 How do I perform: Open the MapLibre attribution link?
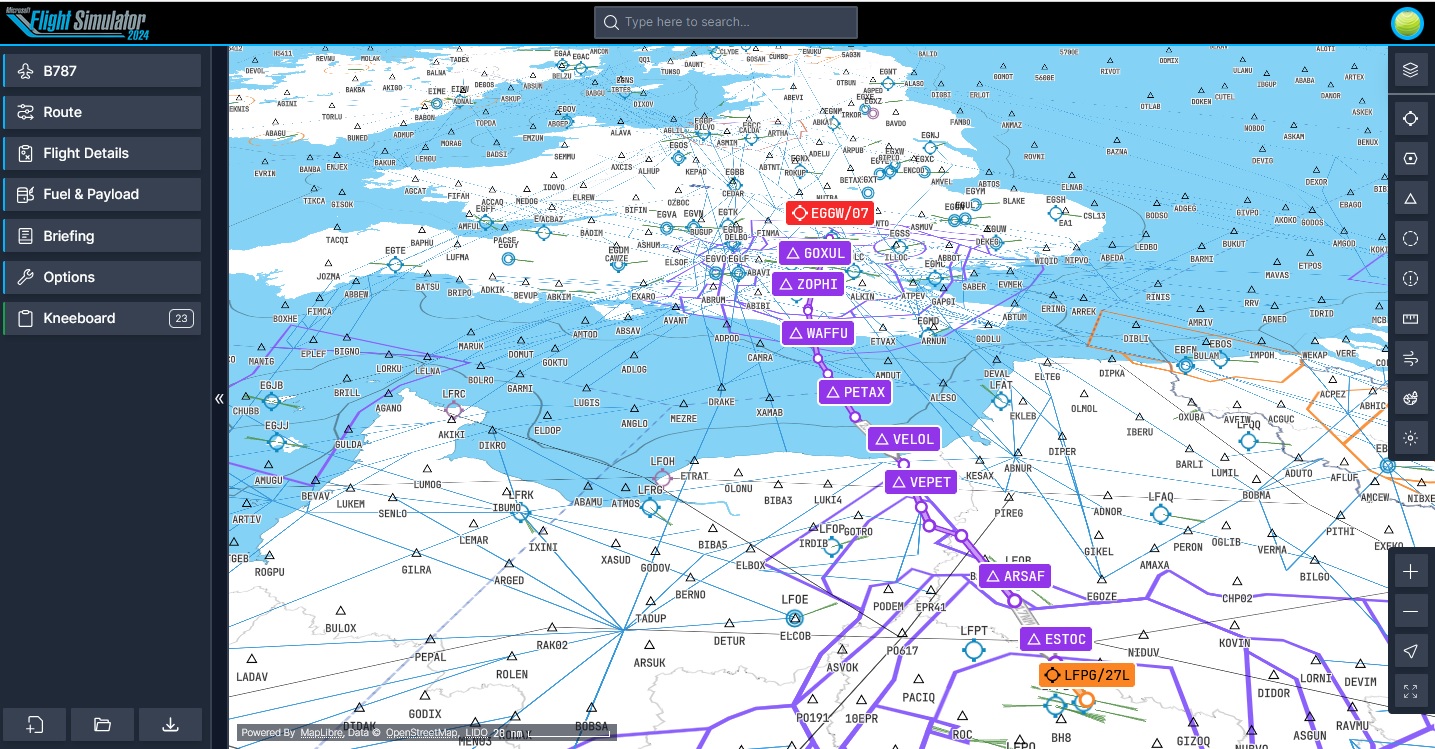(321, 733)
